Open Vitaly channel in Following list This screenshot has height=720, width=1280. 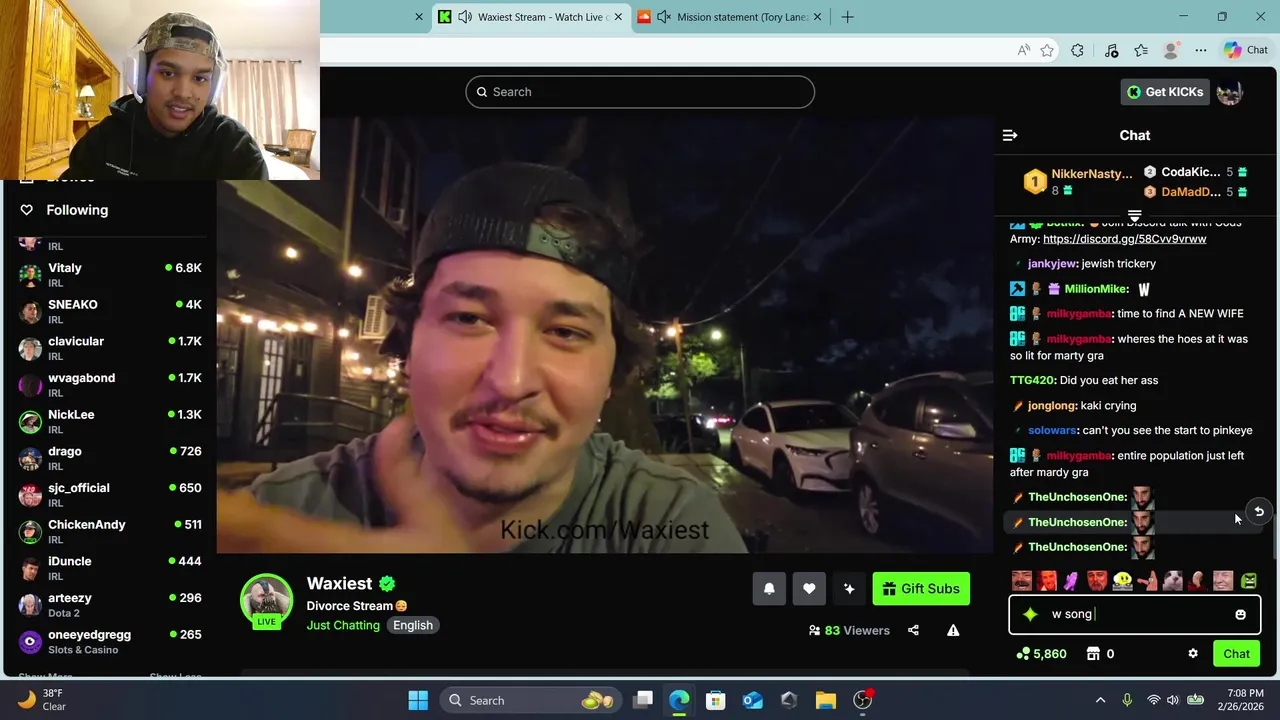(x=110, y=275)
